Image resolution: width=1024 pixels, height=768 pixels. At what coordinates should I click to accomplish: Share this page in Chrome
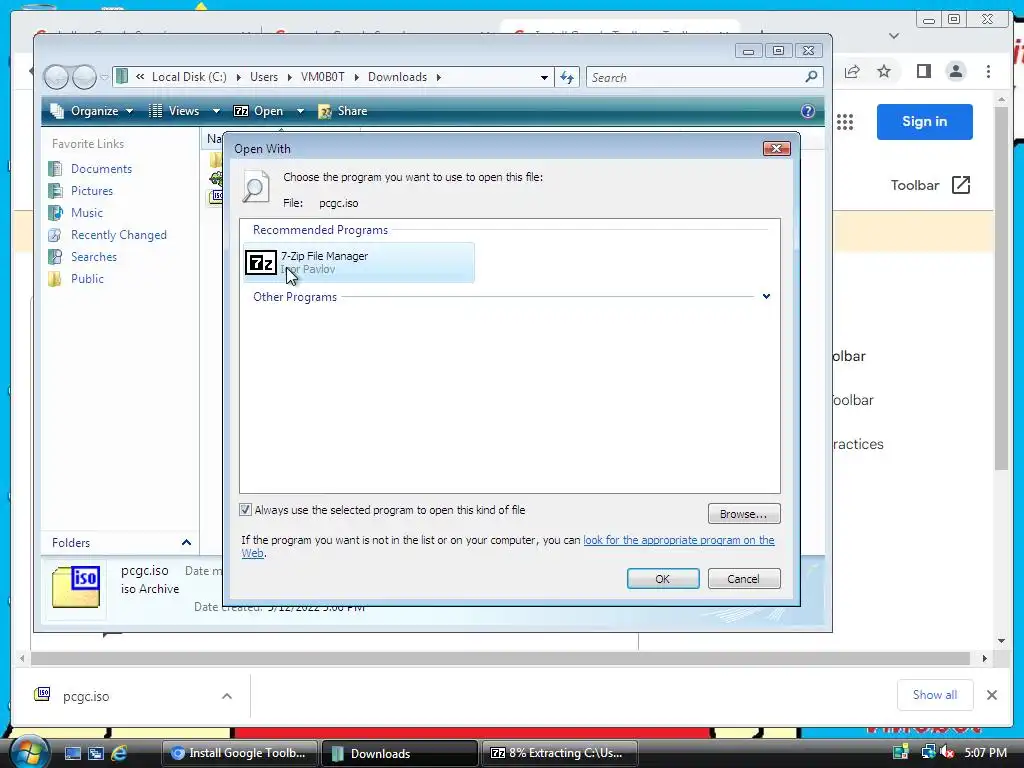tap(852, 71)
